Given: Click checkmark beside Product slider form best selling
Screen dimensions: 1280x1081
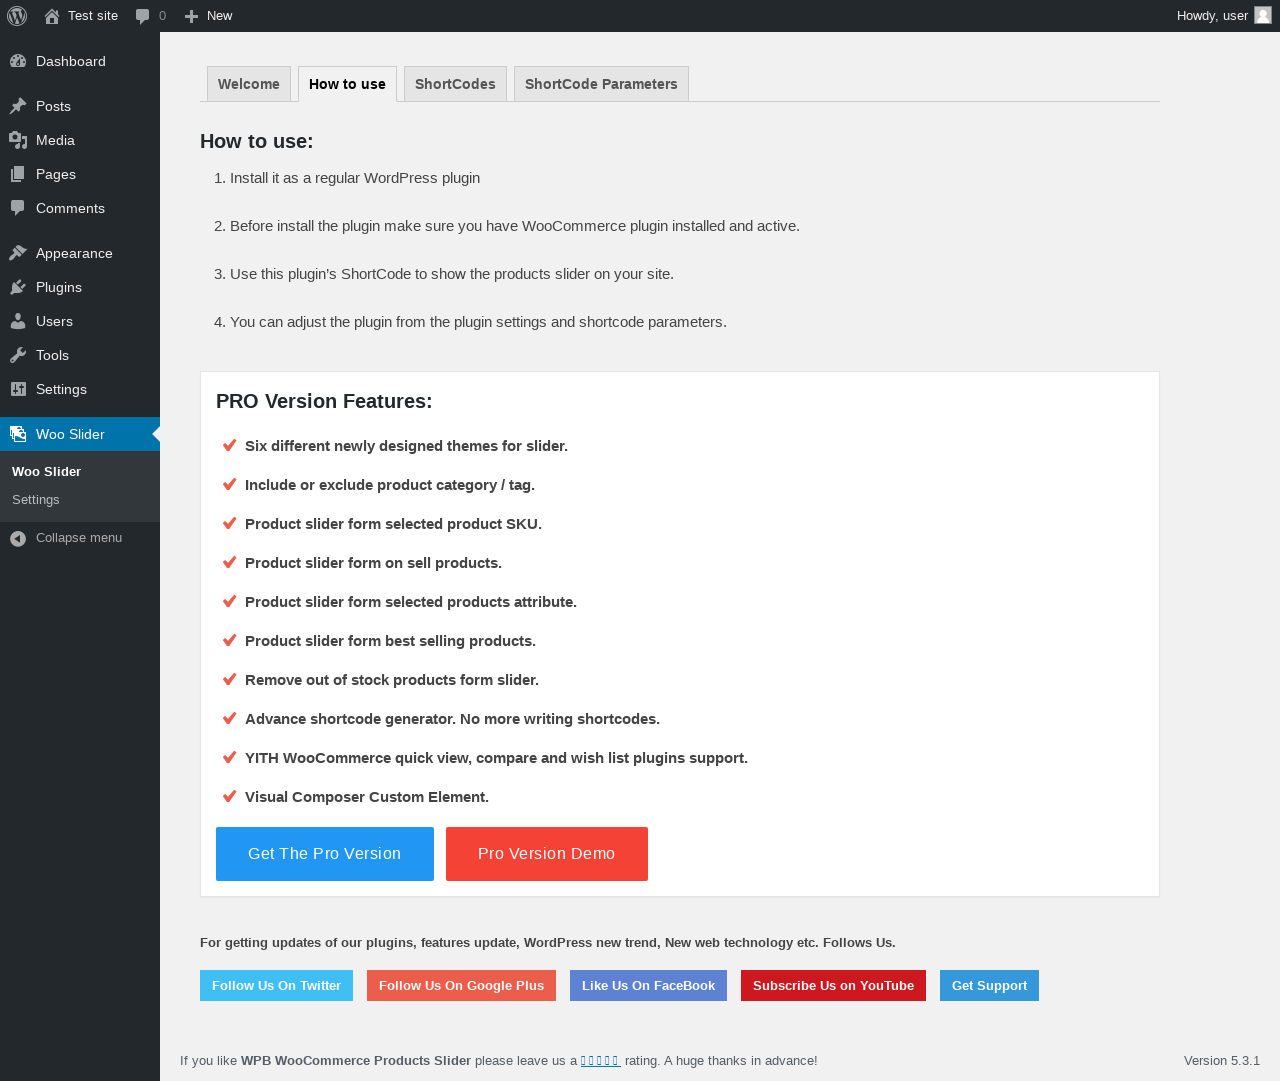Looking at the screenshot, I should click(x=229, y=640).
